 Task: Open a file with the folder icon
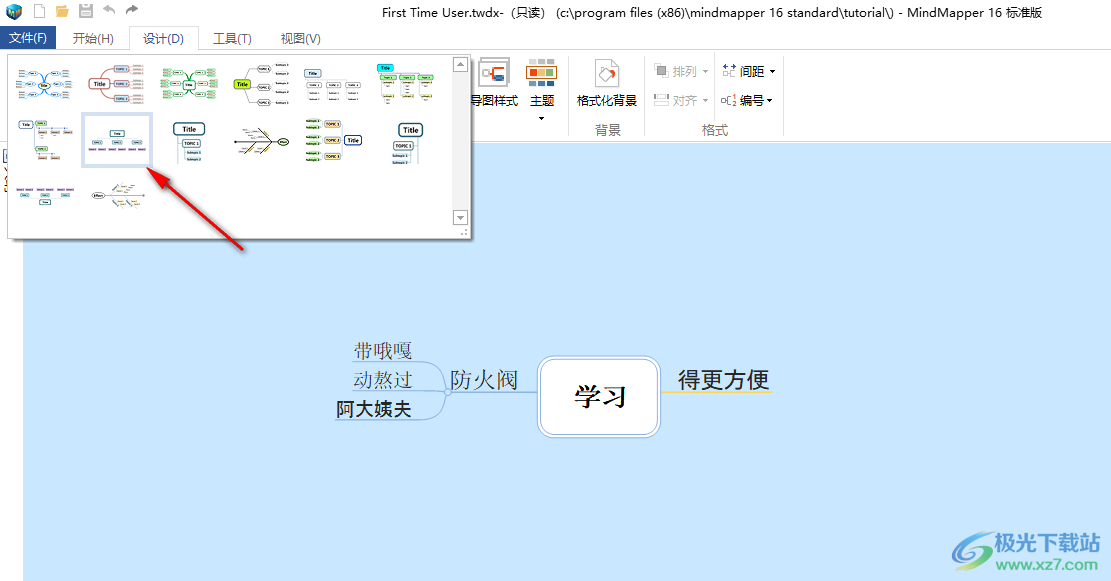[x=62, y=11]
